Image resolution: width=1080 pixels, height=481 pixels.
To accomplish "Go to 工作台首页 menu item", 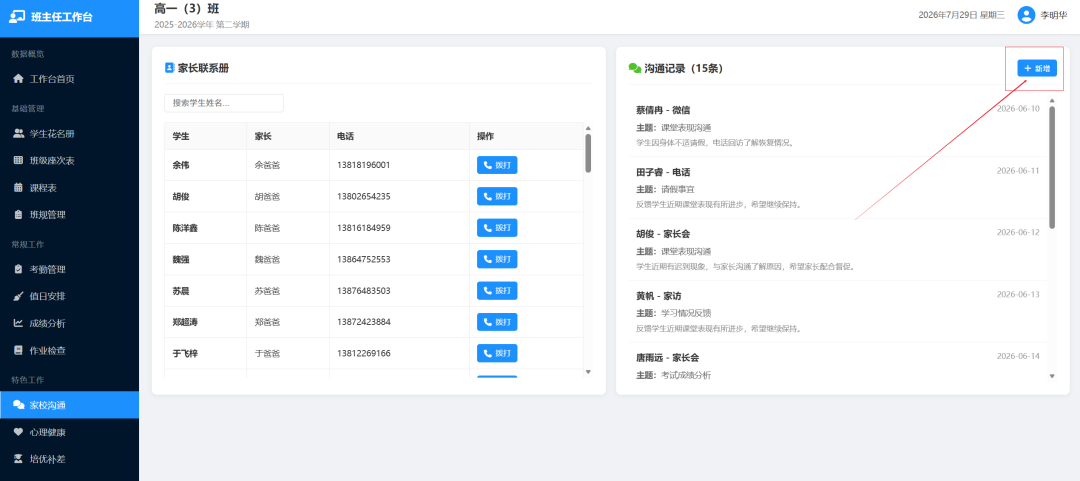I will pos(69,79).
